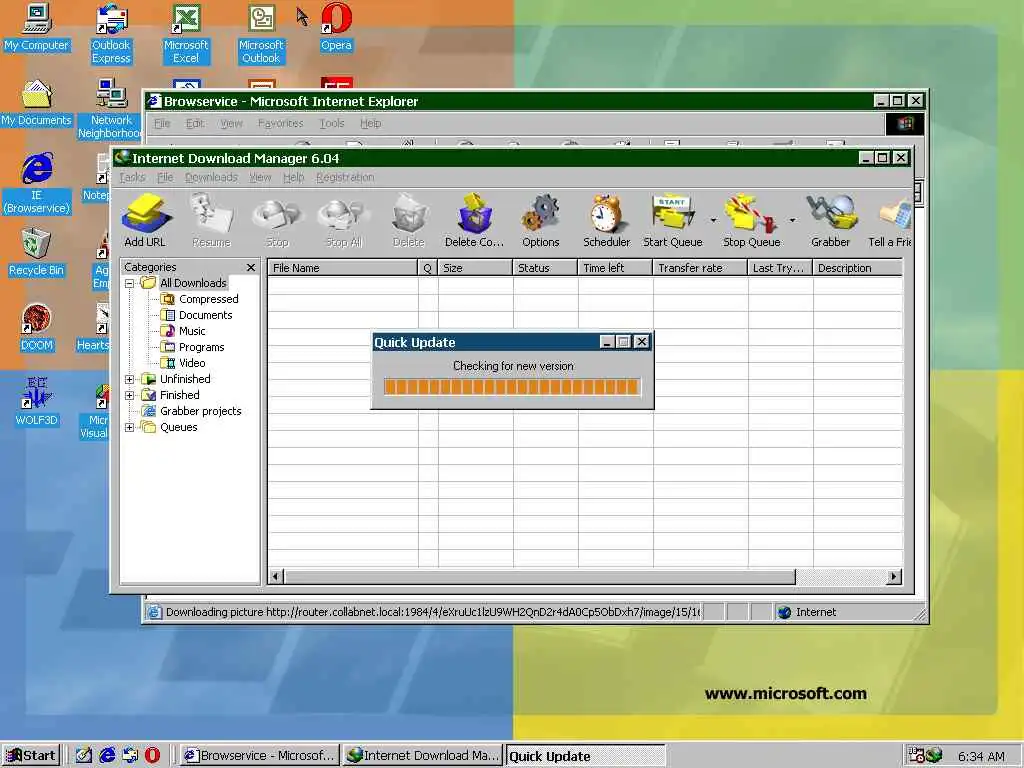
Task: Expand the Queues category node
Action: click(129, 427)
